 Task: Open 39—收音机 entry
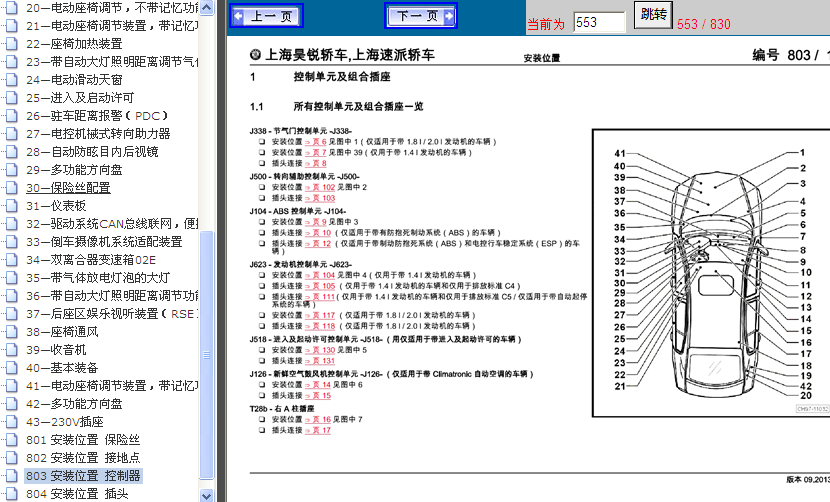(56, 350)
